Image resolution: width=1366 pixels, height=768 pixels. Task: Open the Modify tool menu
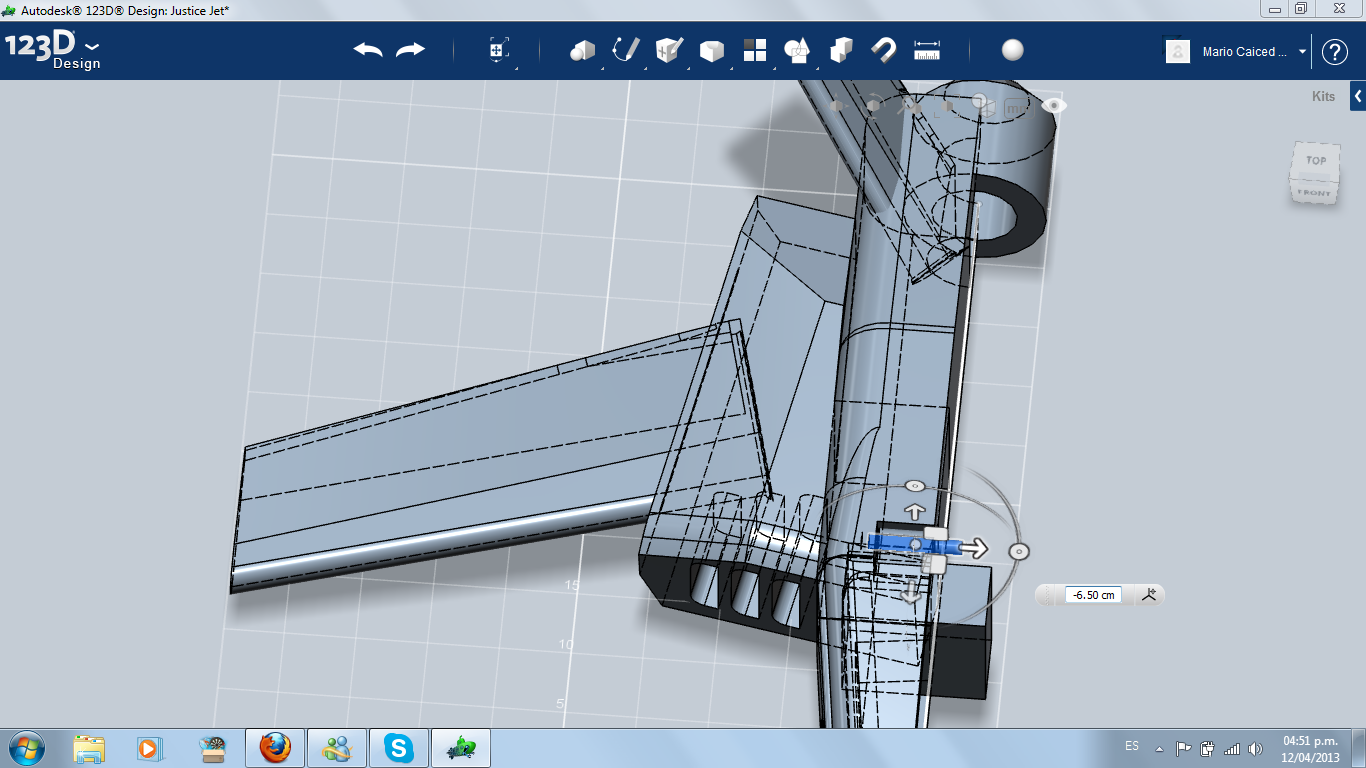(711, 50)
